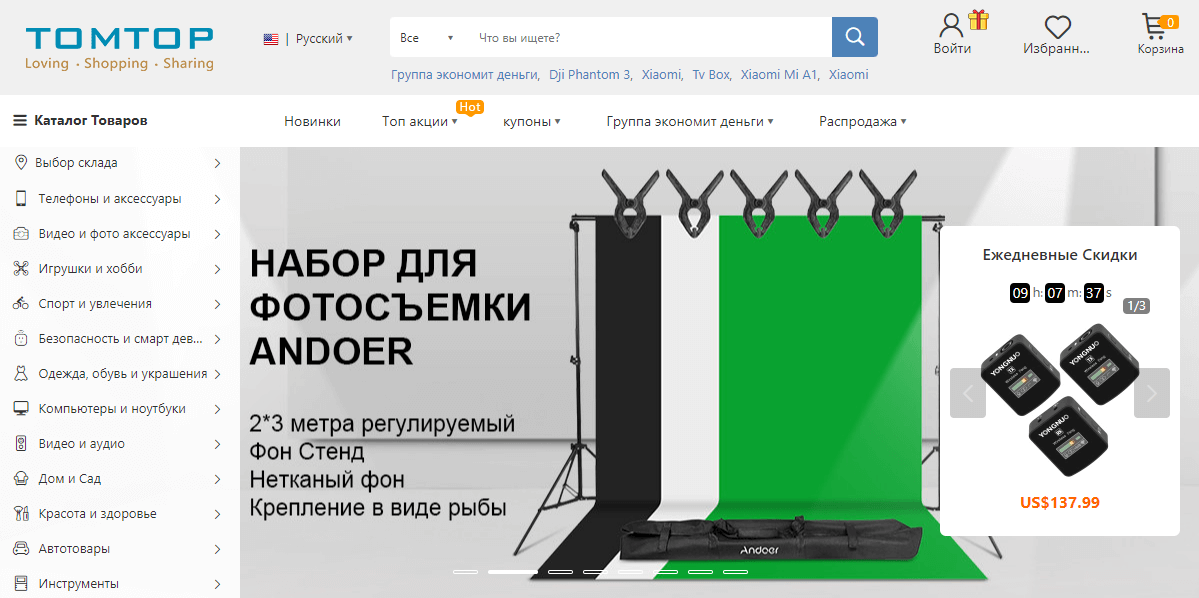Click the Tv Box search suggestion

click(x=712, y=75)
